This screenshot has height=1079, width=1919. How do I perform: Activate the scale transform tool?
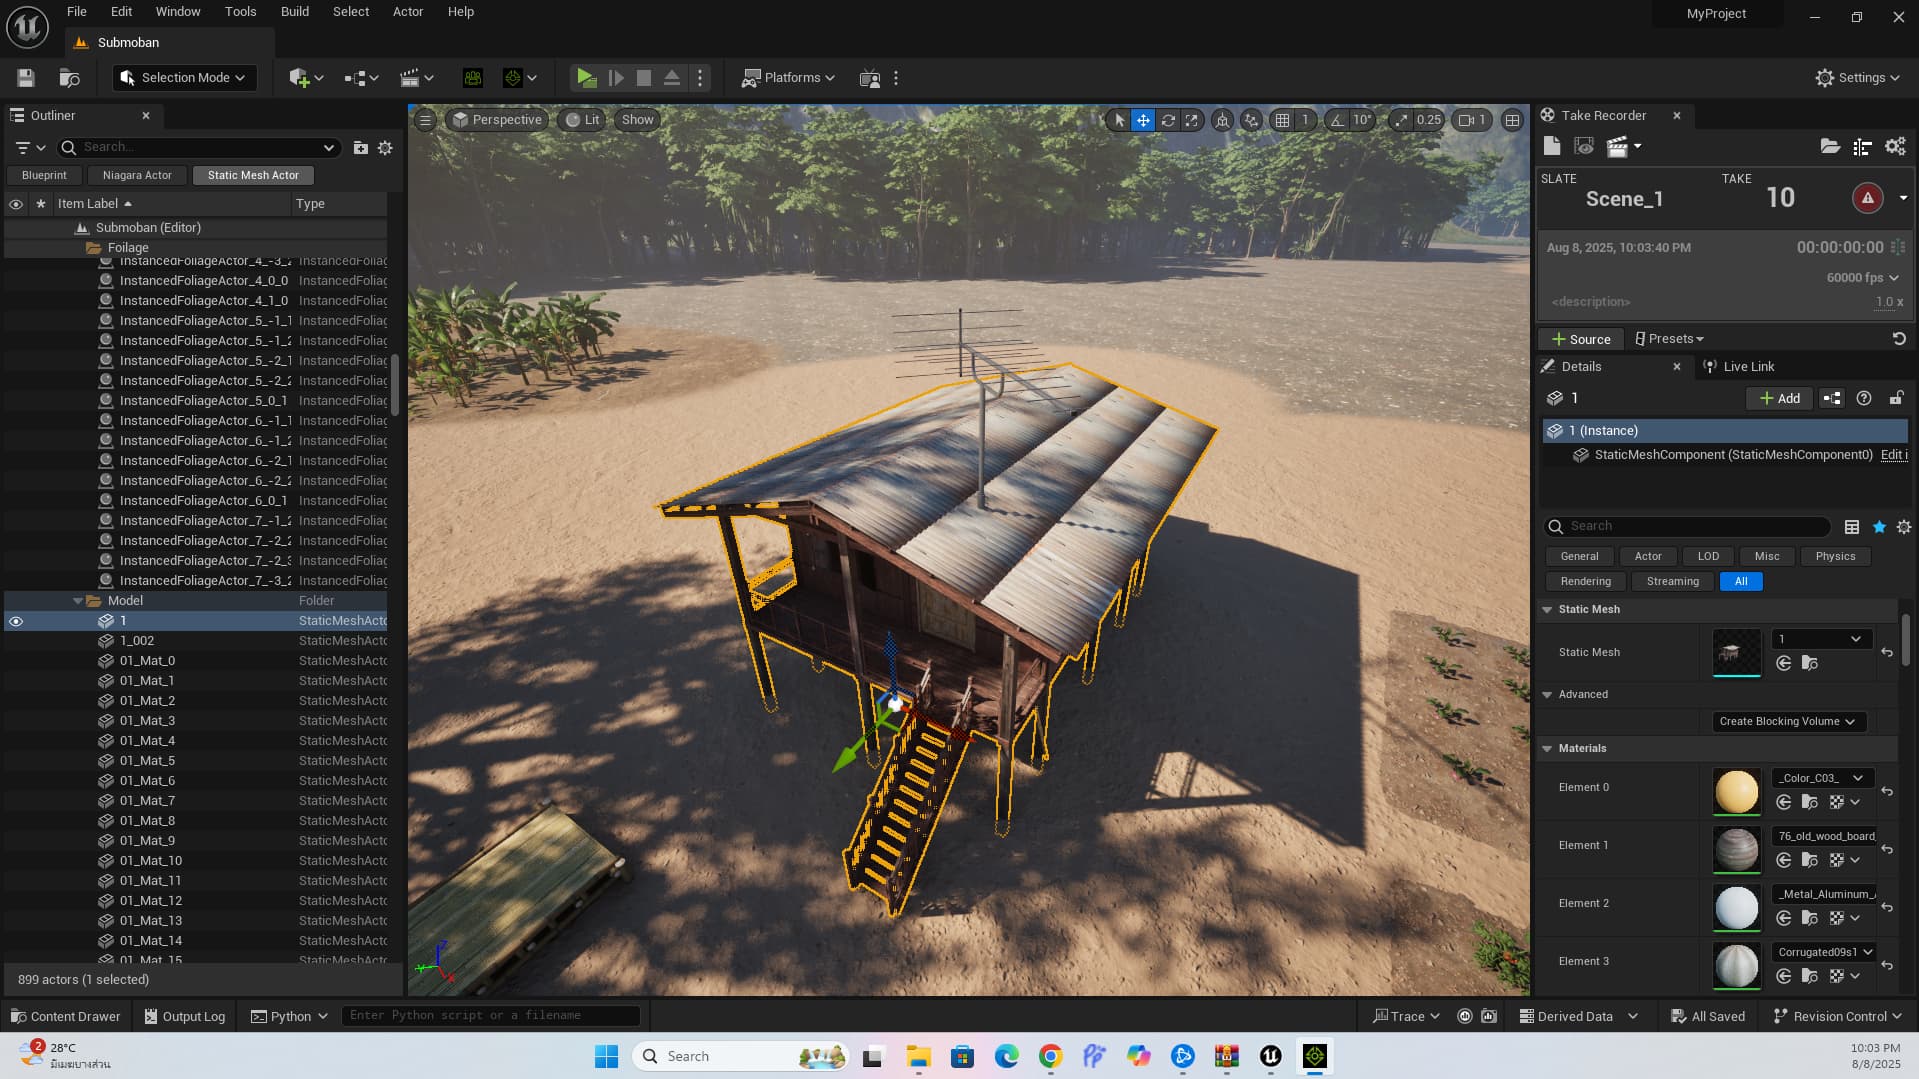(x=1191, y=120)
